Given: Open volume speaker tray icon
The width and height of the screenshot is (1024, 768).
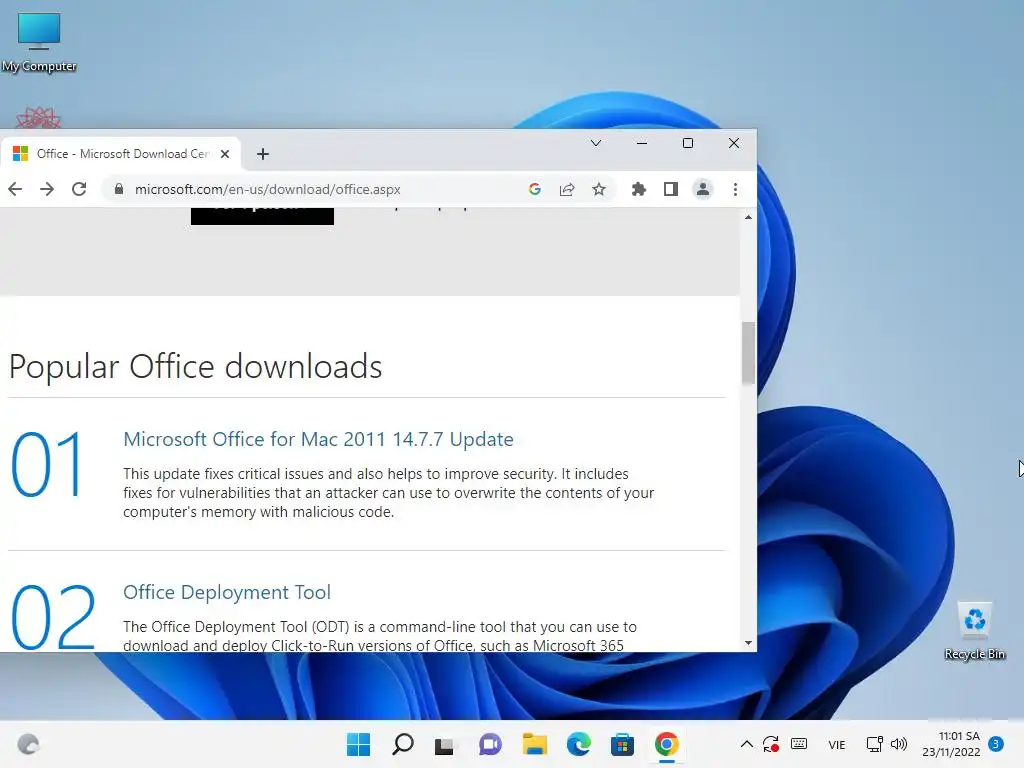Looking at the screenshot, I should coord(899,744).
